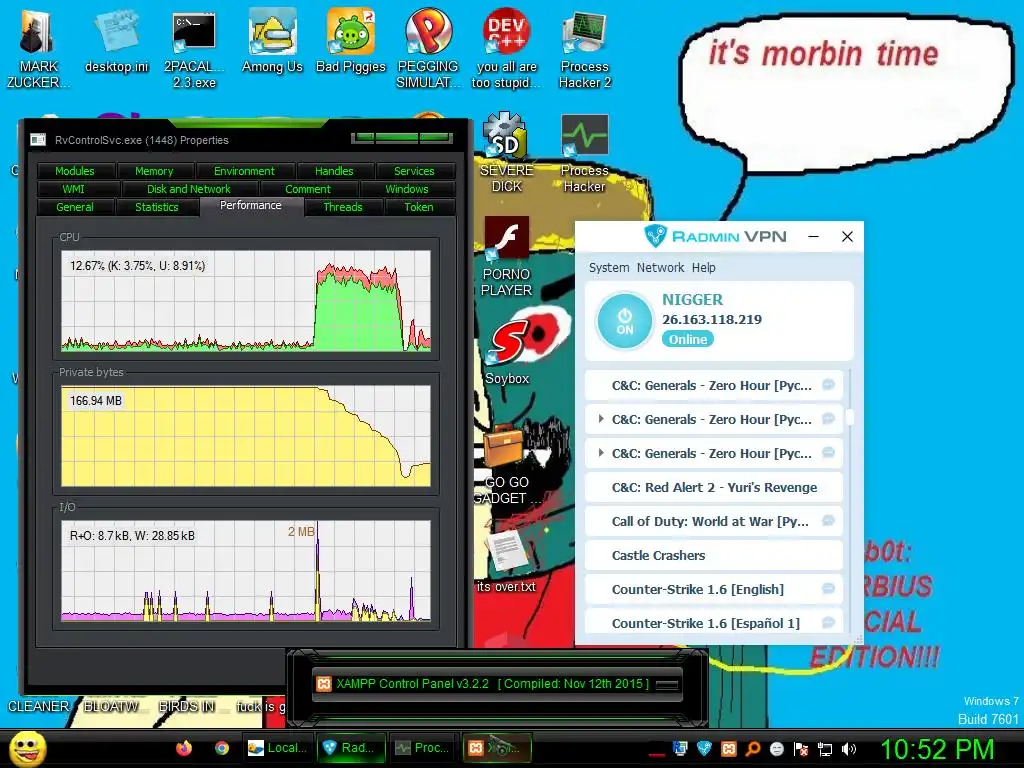Switch to the General tab
Image resolution: width=1024 pixels, height=768 pixels.
[75, 207]
